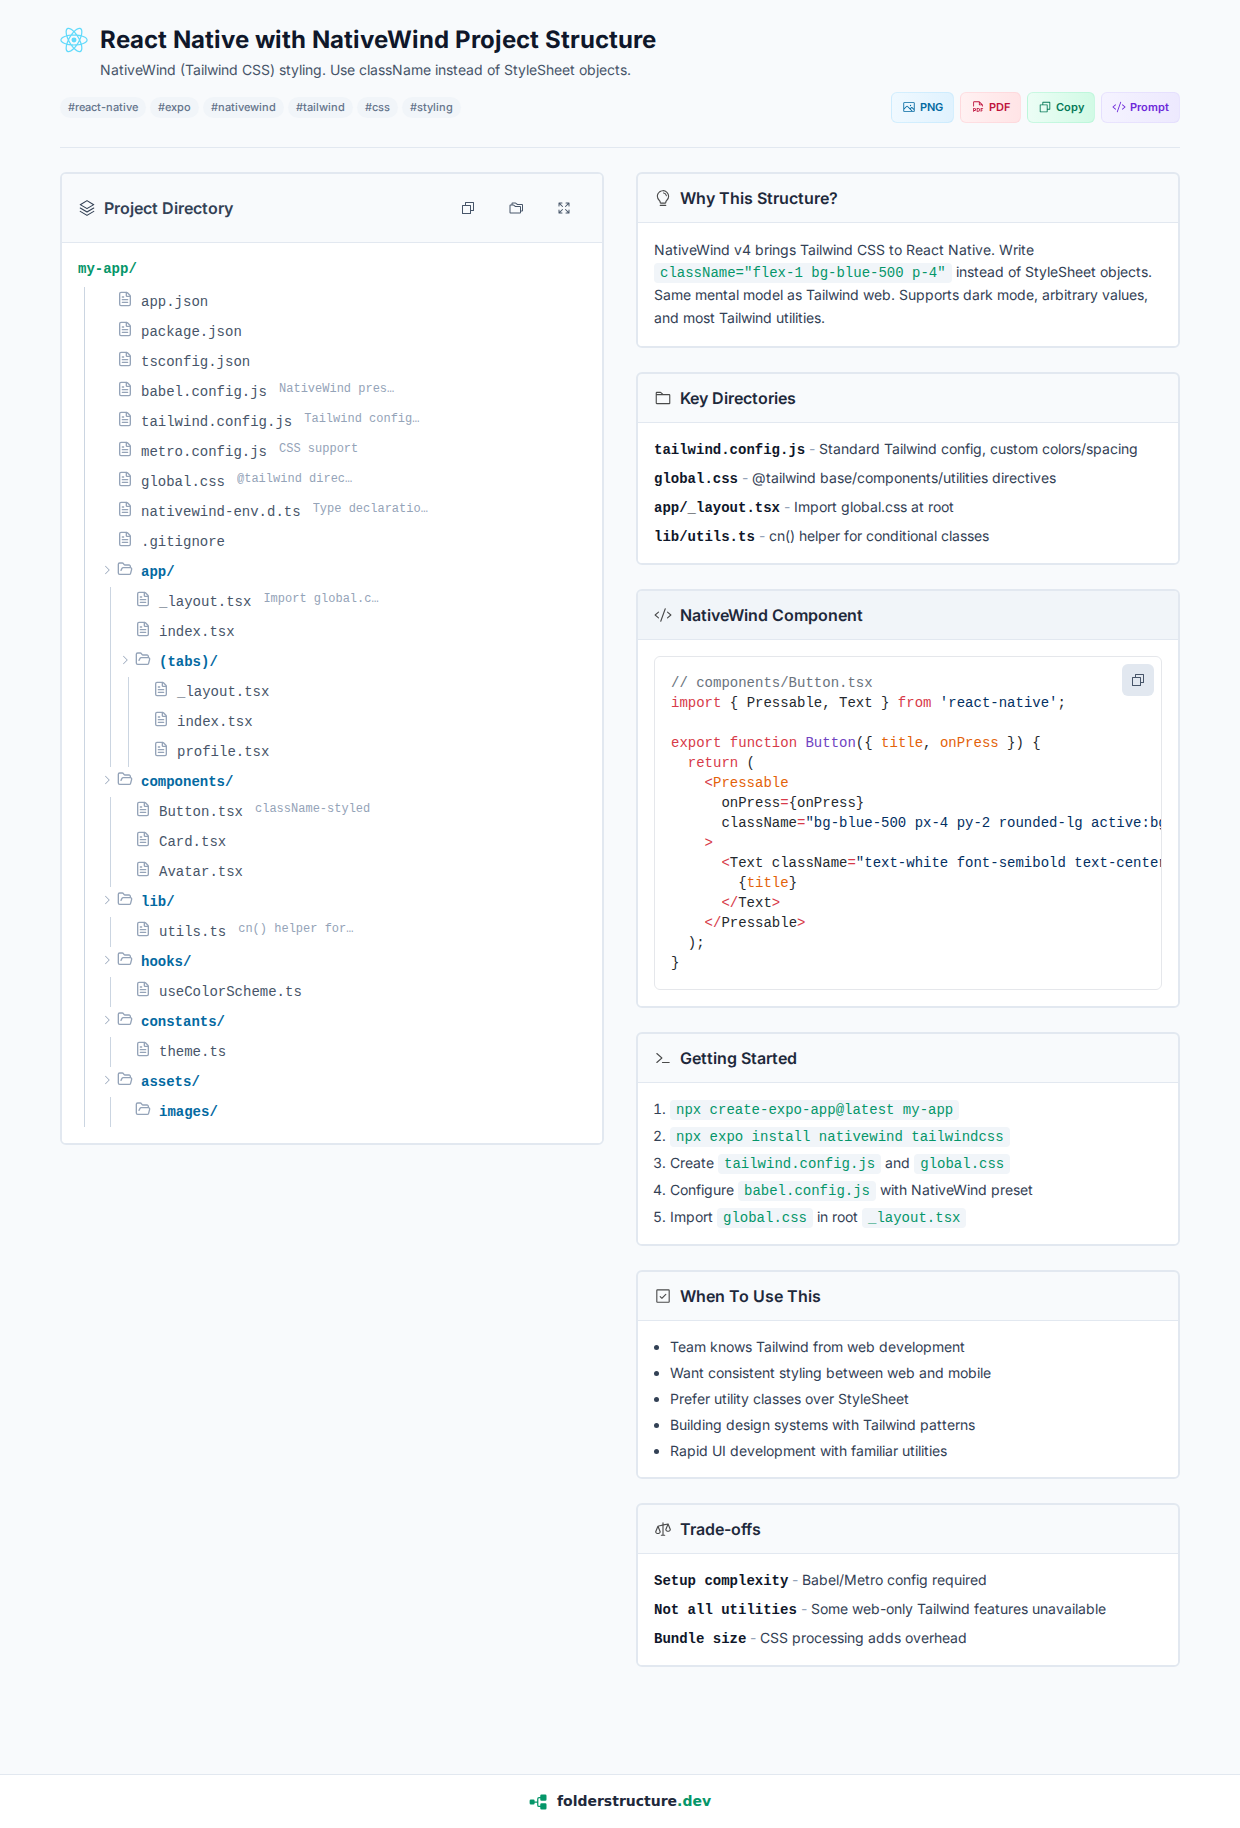Select useColorScheme.ts file
Image resolution: width=1240 pixels, height=1828 pixels.
pos(230,991)
